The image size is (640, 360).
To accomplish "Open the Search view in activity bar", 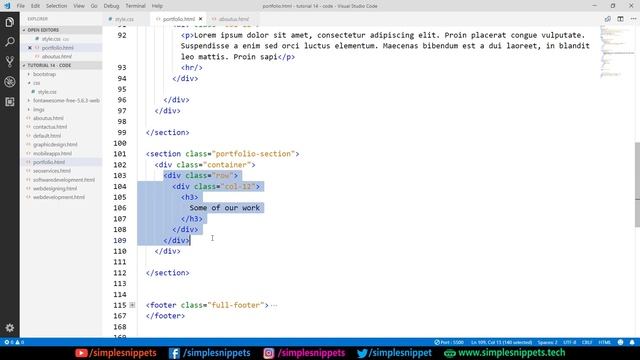I will (9, 42).
